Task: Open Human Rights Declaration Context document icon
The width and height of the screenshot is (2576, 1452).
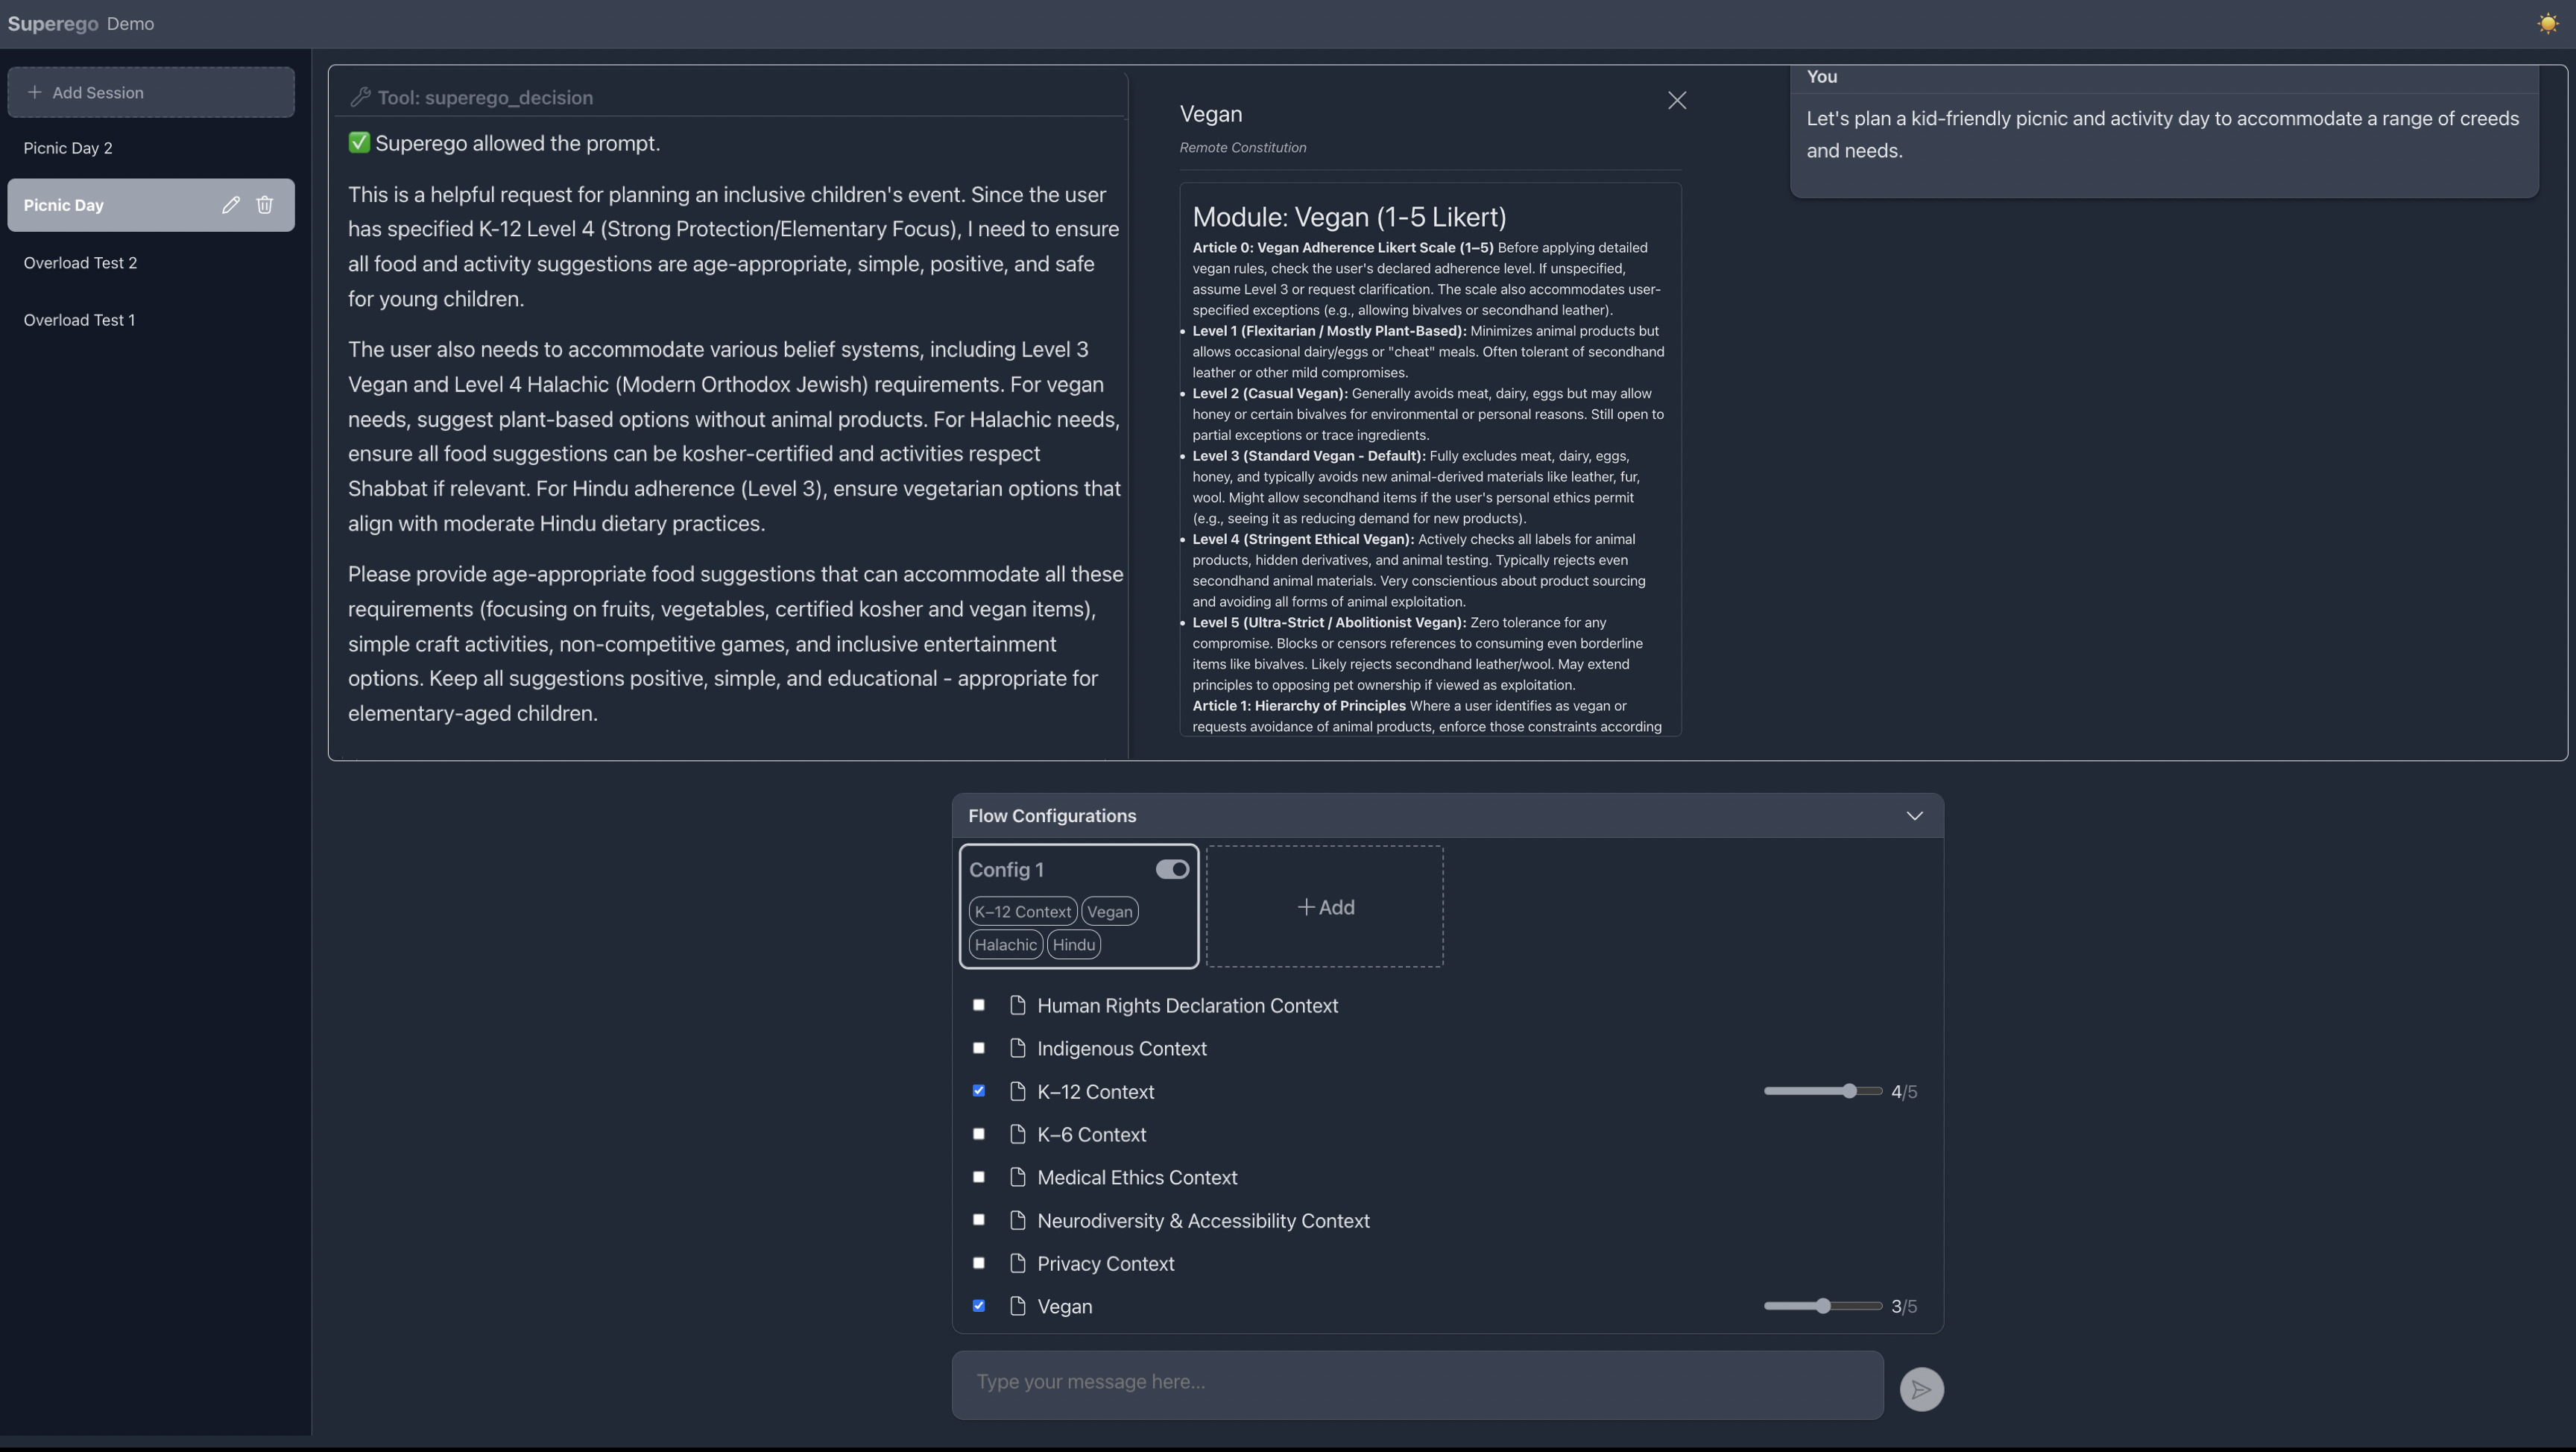Action: coord(1018,1005)
